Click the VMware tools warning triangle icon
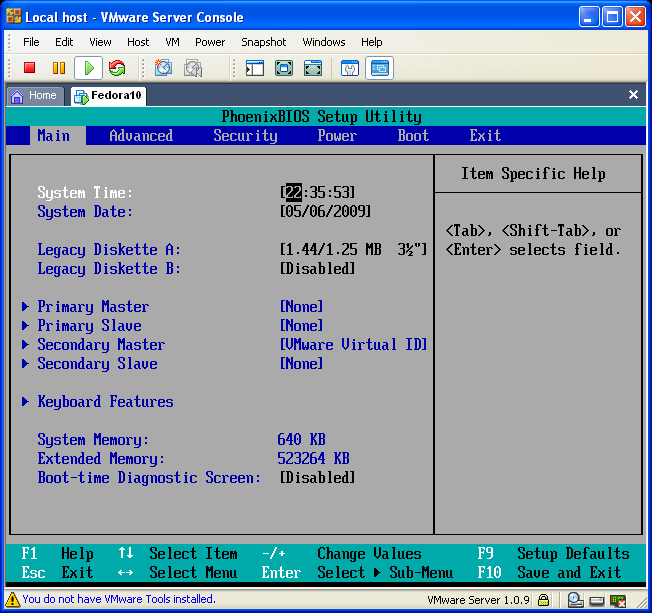The image size is (652, 613). [12, 599]
